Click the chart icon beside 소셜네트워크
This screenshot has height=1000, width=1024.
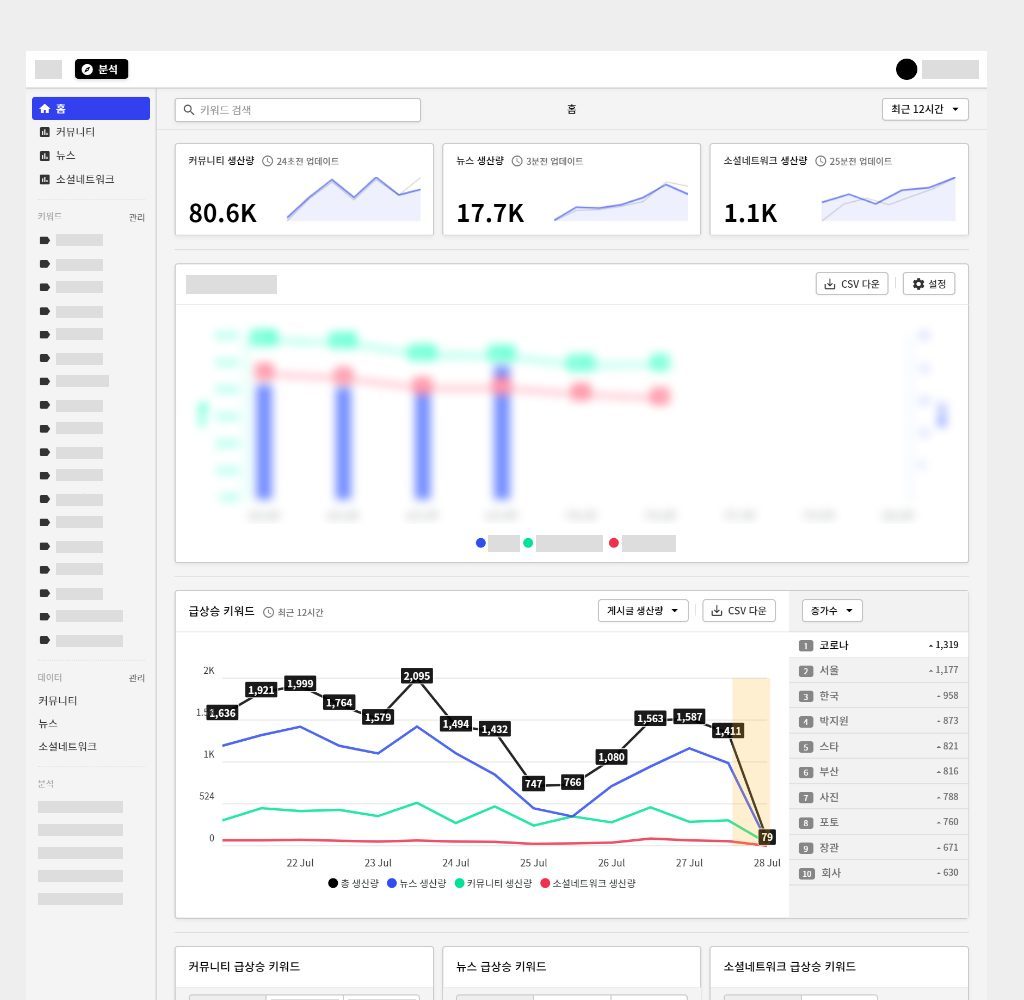44,180
